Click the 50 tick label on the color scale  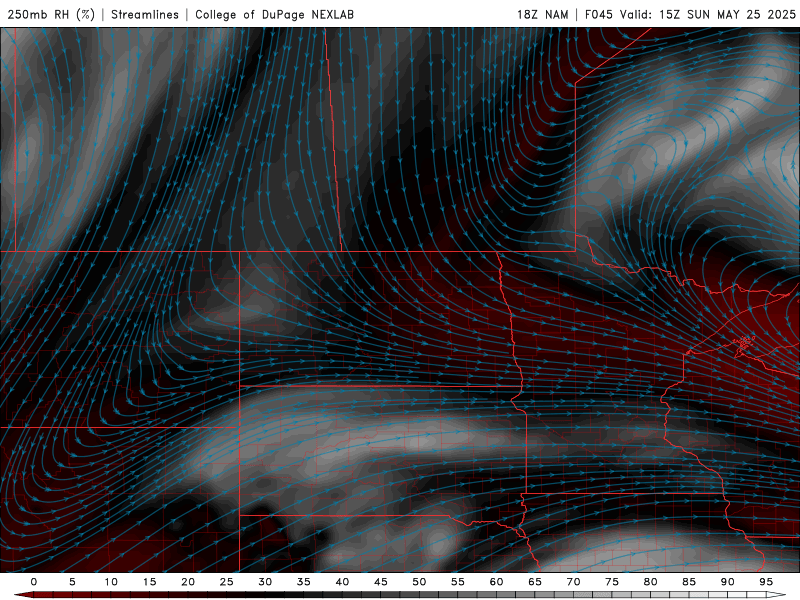(419, 582)
